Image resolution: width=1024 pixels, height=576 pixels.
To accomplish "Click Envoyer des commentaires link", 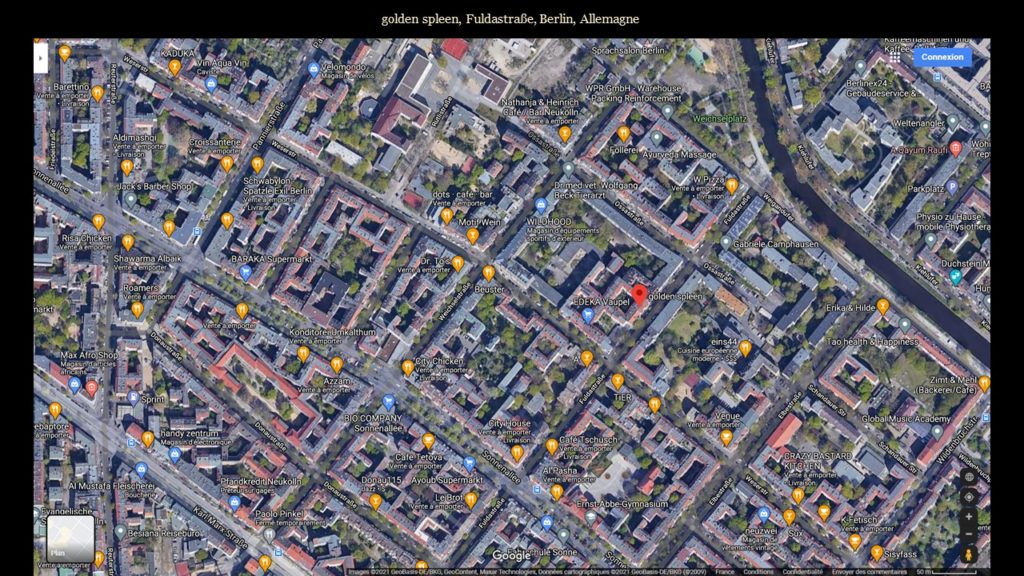I will pos(870,571).
